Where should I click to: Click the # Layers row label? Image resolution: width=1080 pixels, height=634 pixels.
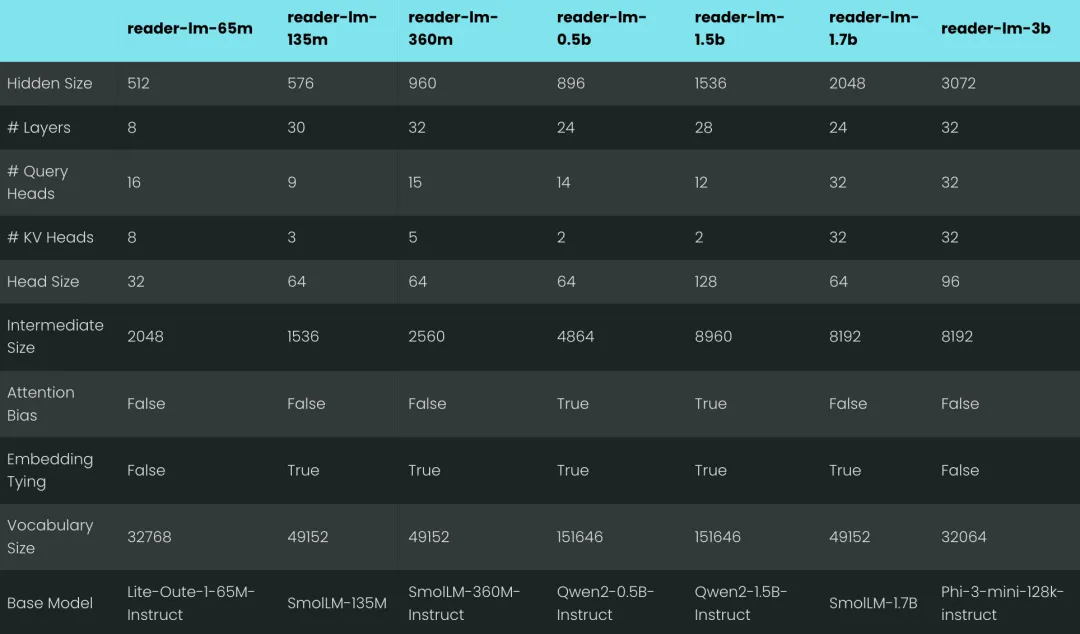(39, 127)
